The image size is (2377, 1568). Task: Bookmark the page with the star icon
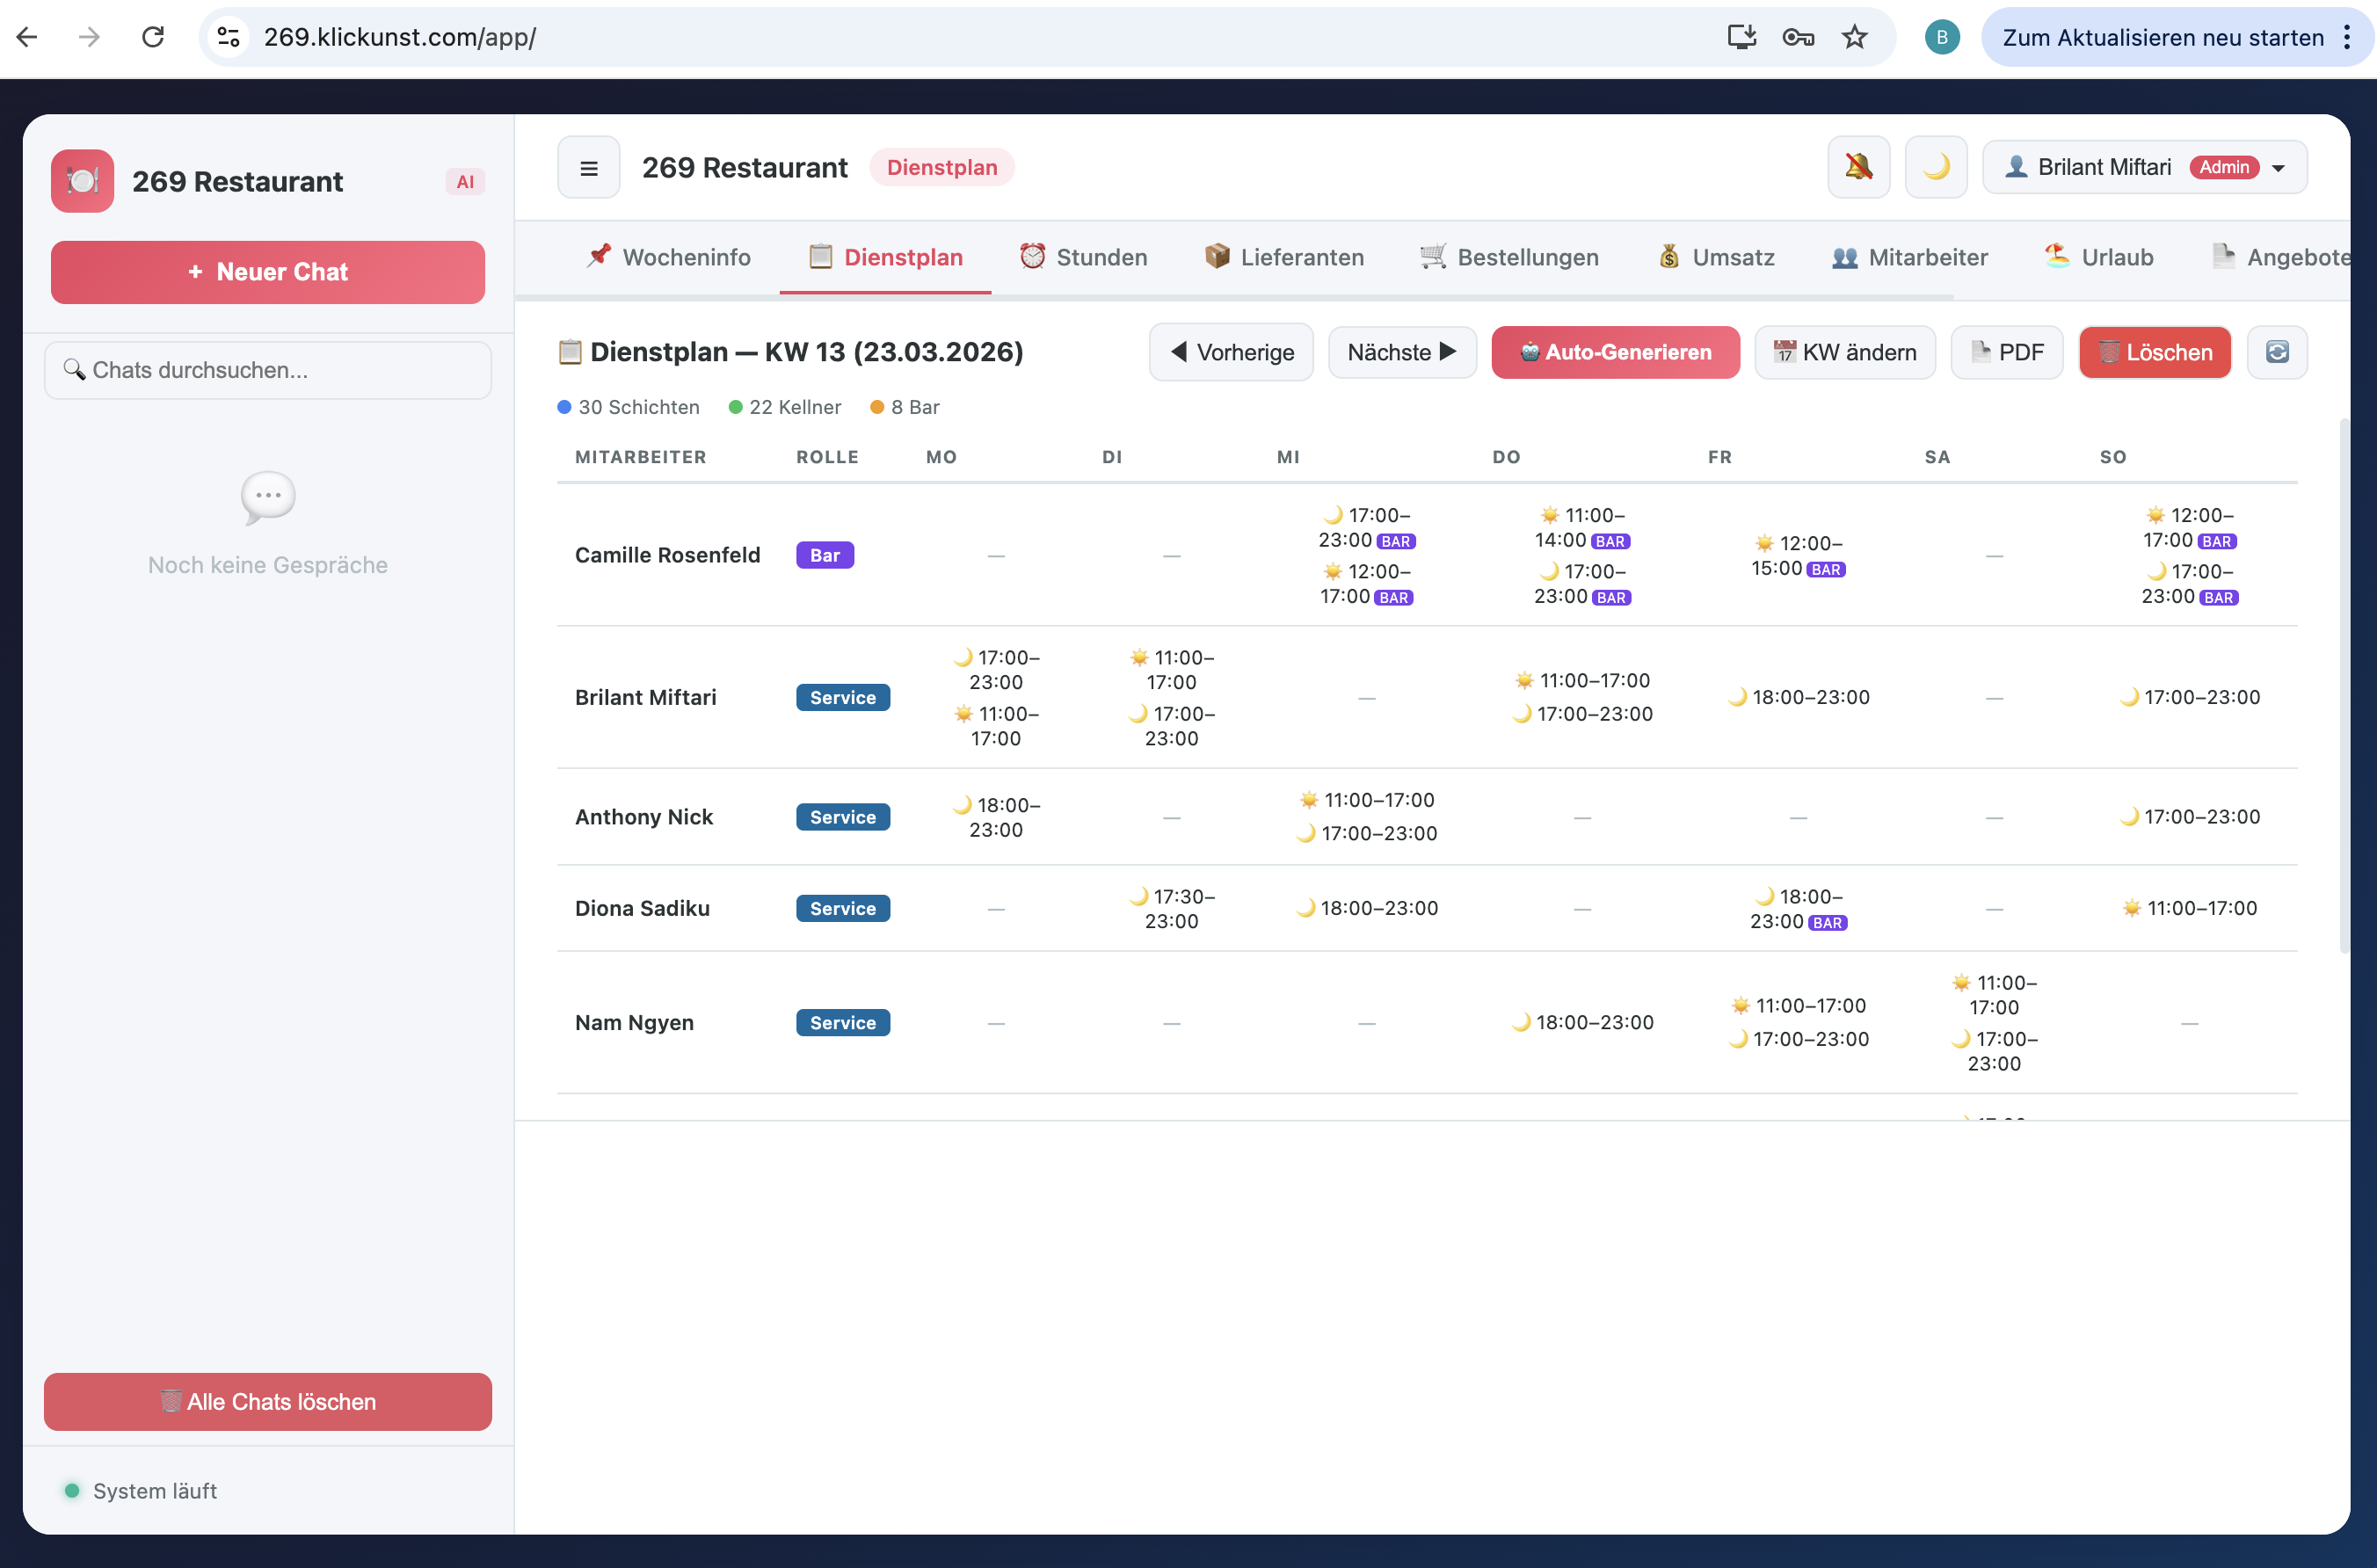[1855, 36]
